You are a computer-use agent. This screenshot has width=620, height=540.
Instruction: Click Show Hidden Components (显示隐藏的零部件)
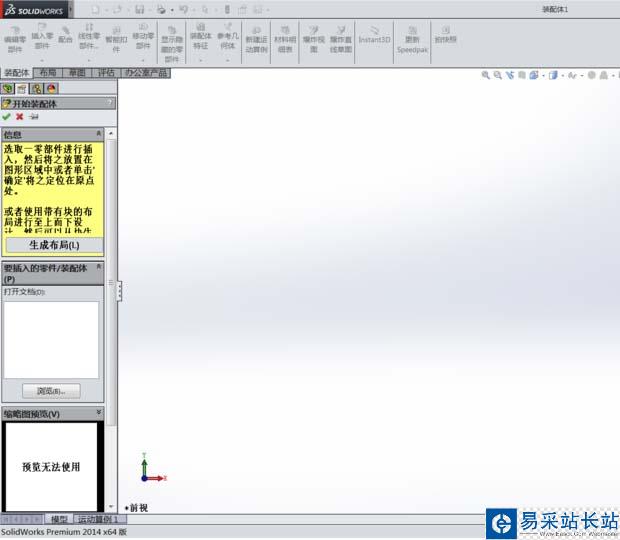pyautogui.click(x=172, y=43)
